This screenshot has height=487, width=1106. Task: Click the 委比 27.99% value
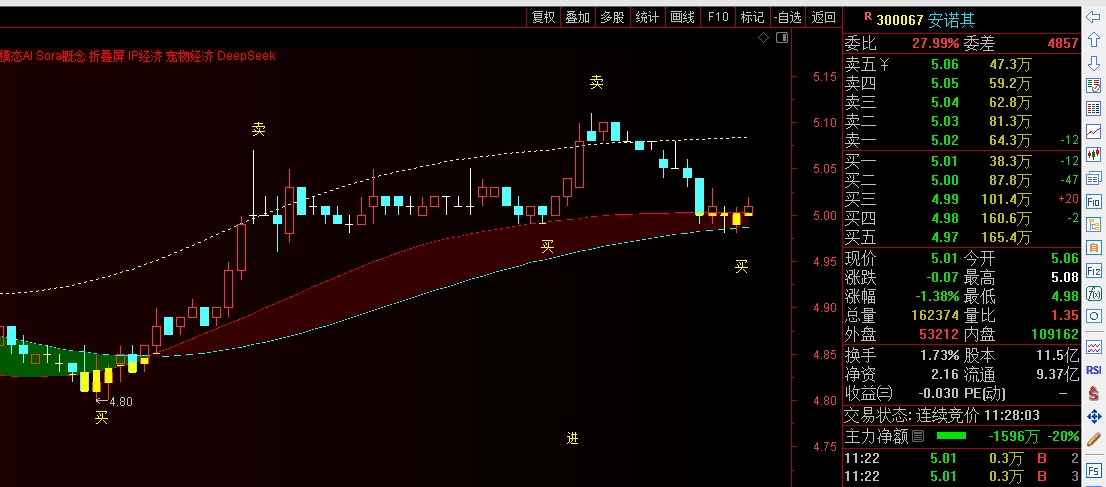935,44
